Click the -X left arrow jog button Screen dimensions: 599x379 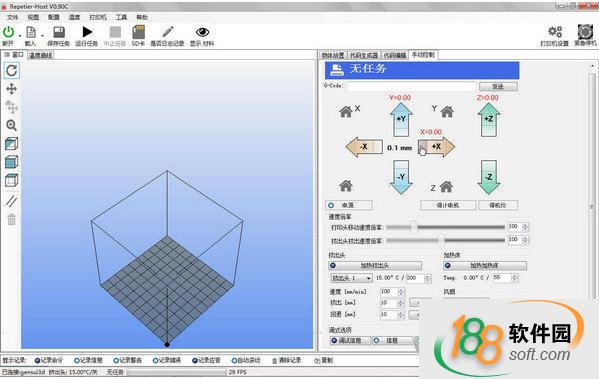(x=364, y=147)
